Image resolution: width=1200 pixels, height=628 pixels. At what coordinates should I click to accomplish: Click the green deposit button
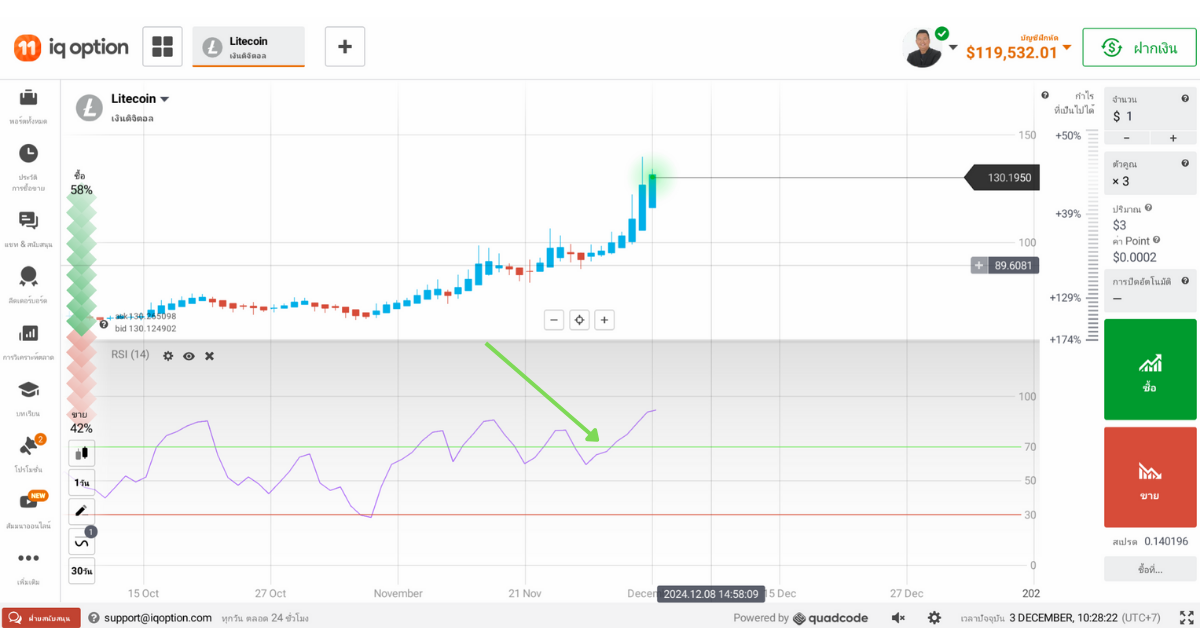[x=1139, y=47]
